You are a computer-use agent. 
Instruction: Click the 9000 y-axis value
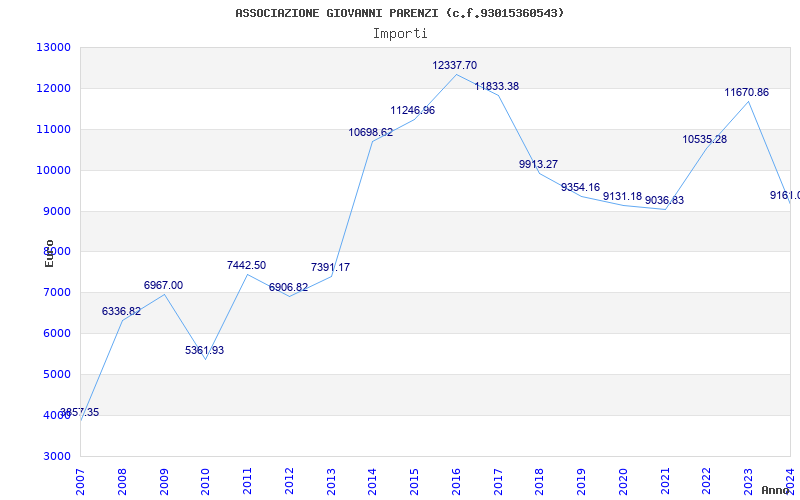[x=56, y=211]
